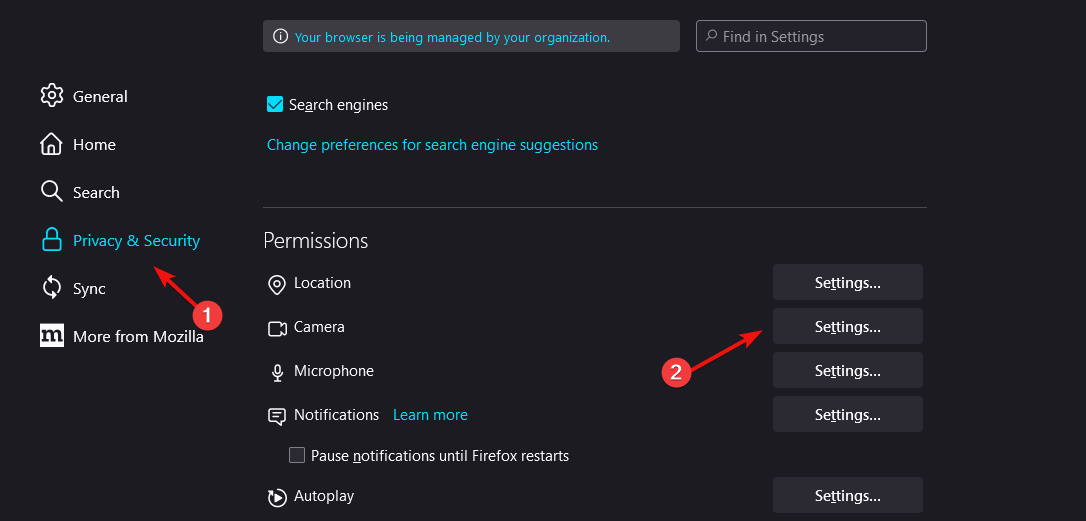
Task: Click the Camera permission icon
Action: 277,328
